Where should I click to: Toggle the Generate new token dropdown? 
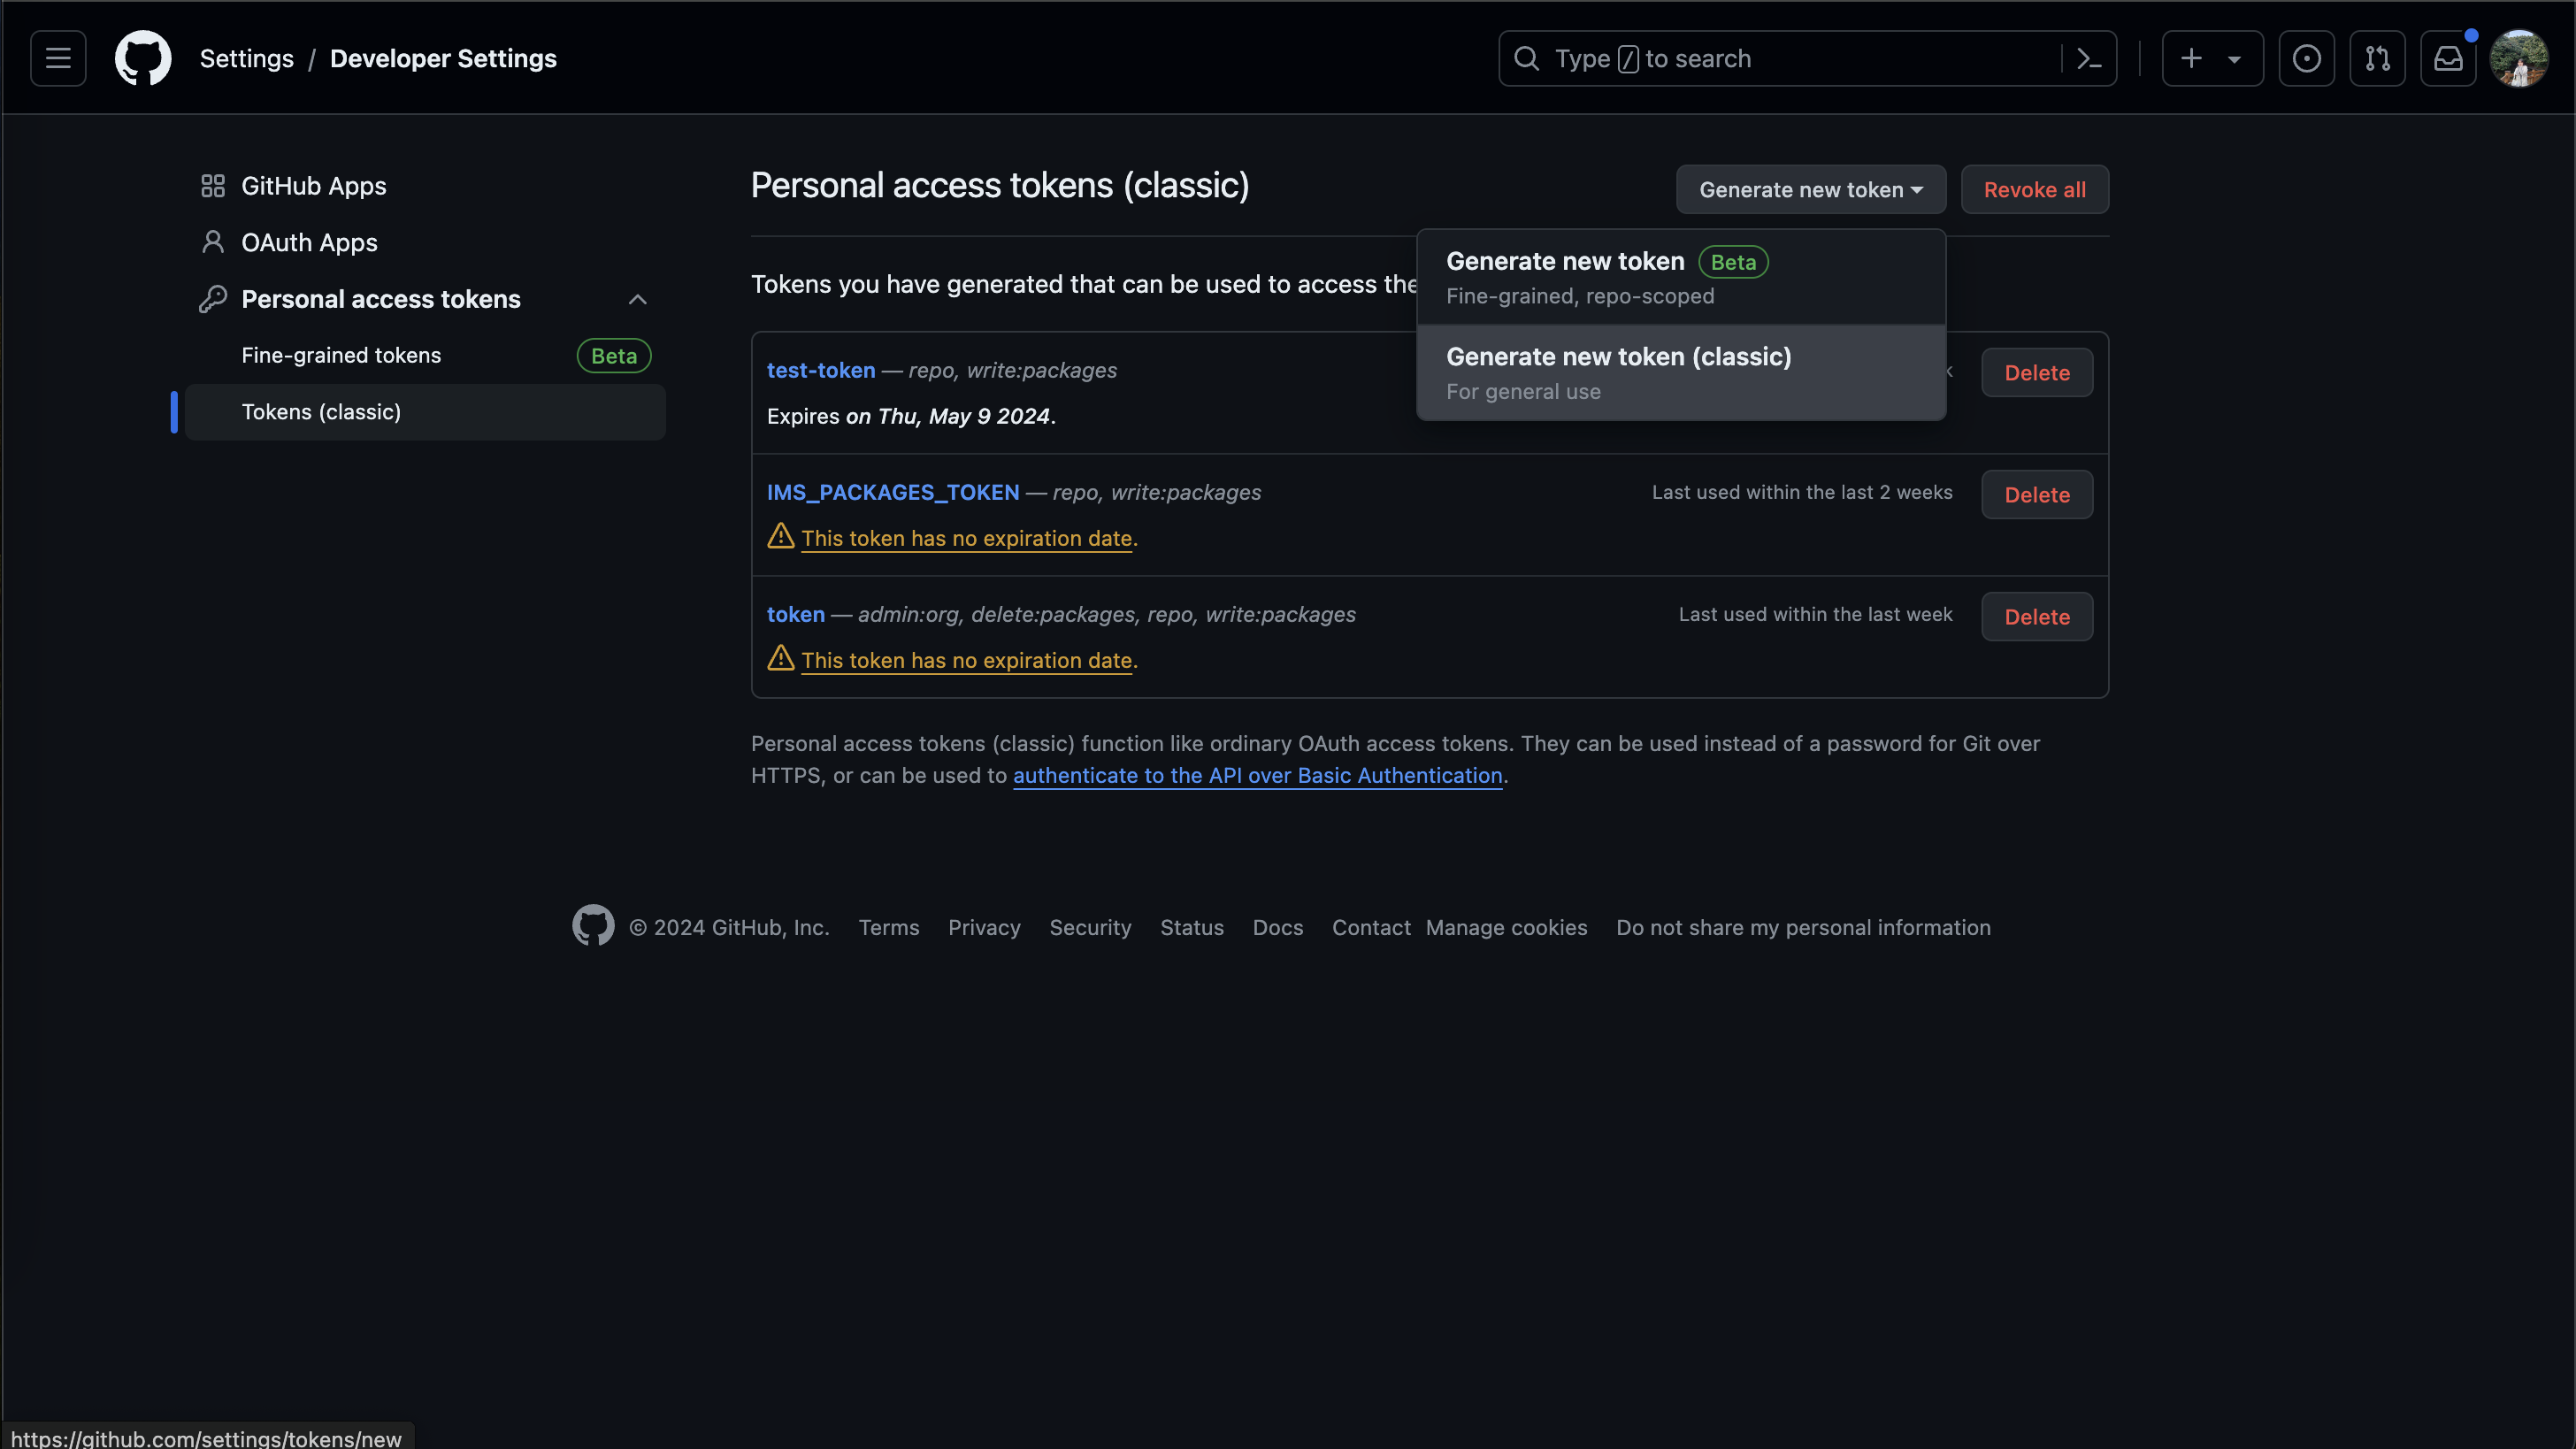(1810, 189)
